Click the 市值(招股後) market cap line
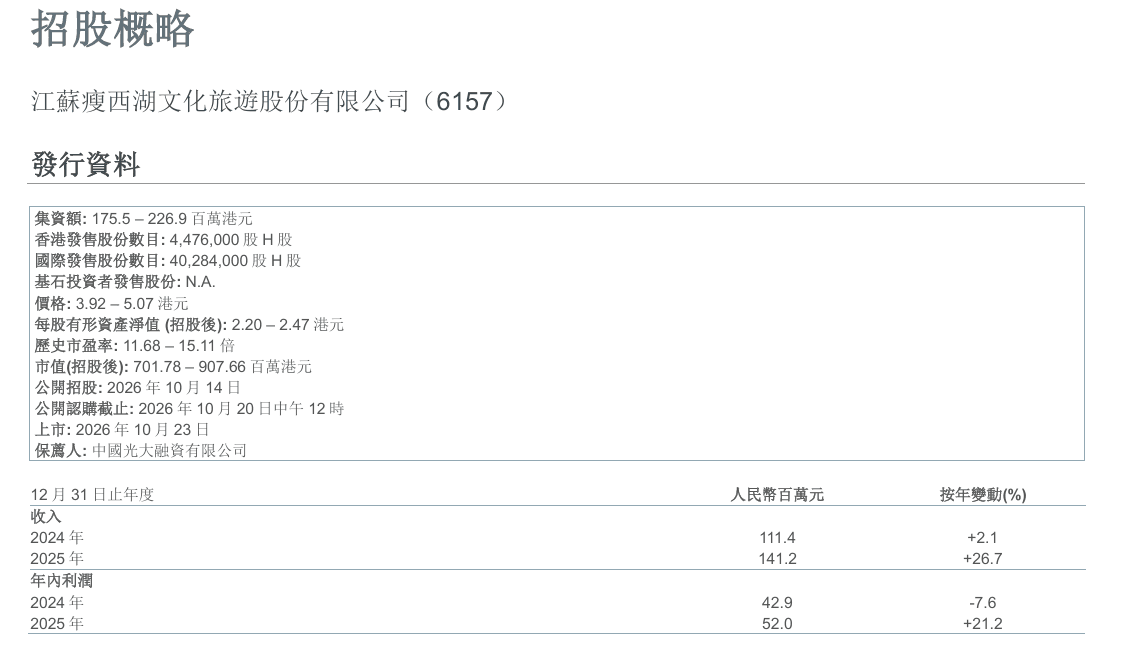Screen dimensions: 1127x655 [x=173, y=367]
